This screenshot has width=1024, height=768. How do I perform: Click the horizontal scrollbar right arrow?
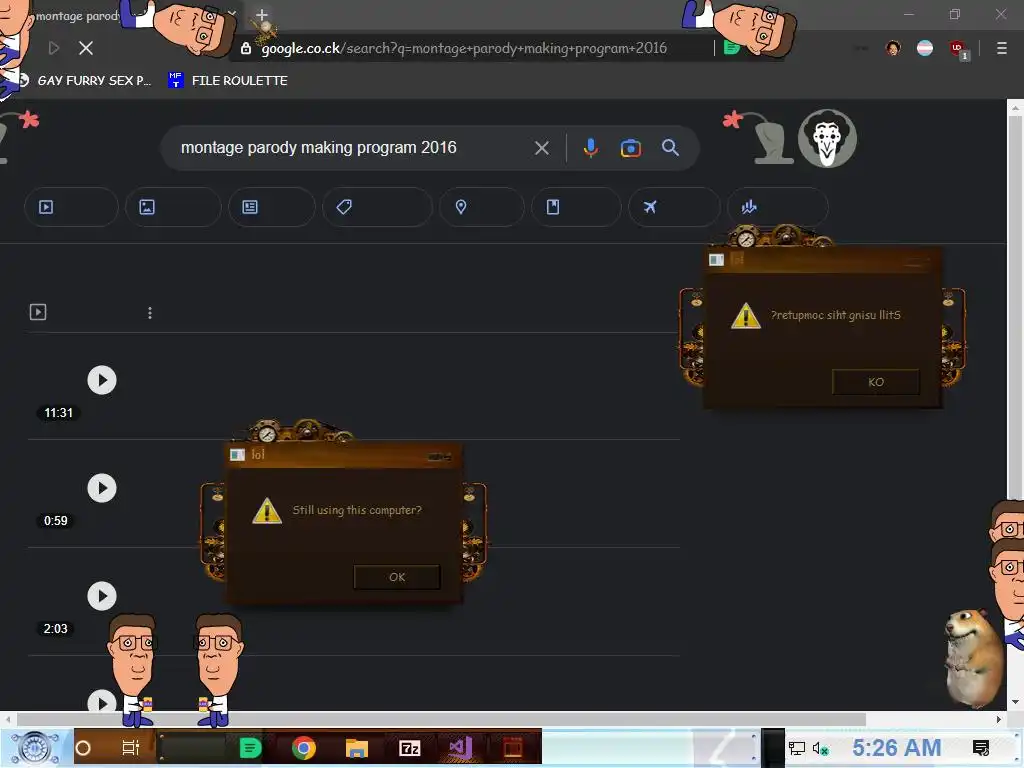(999, 719)
